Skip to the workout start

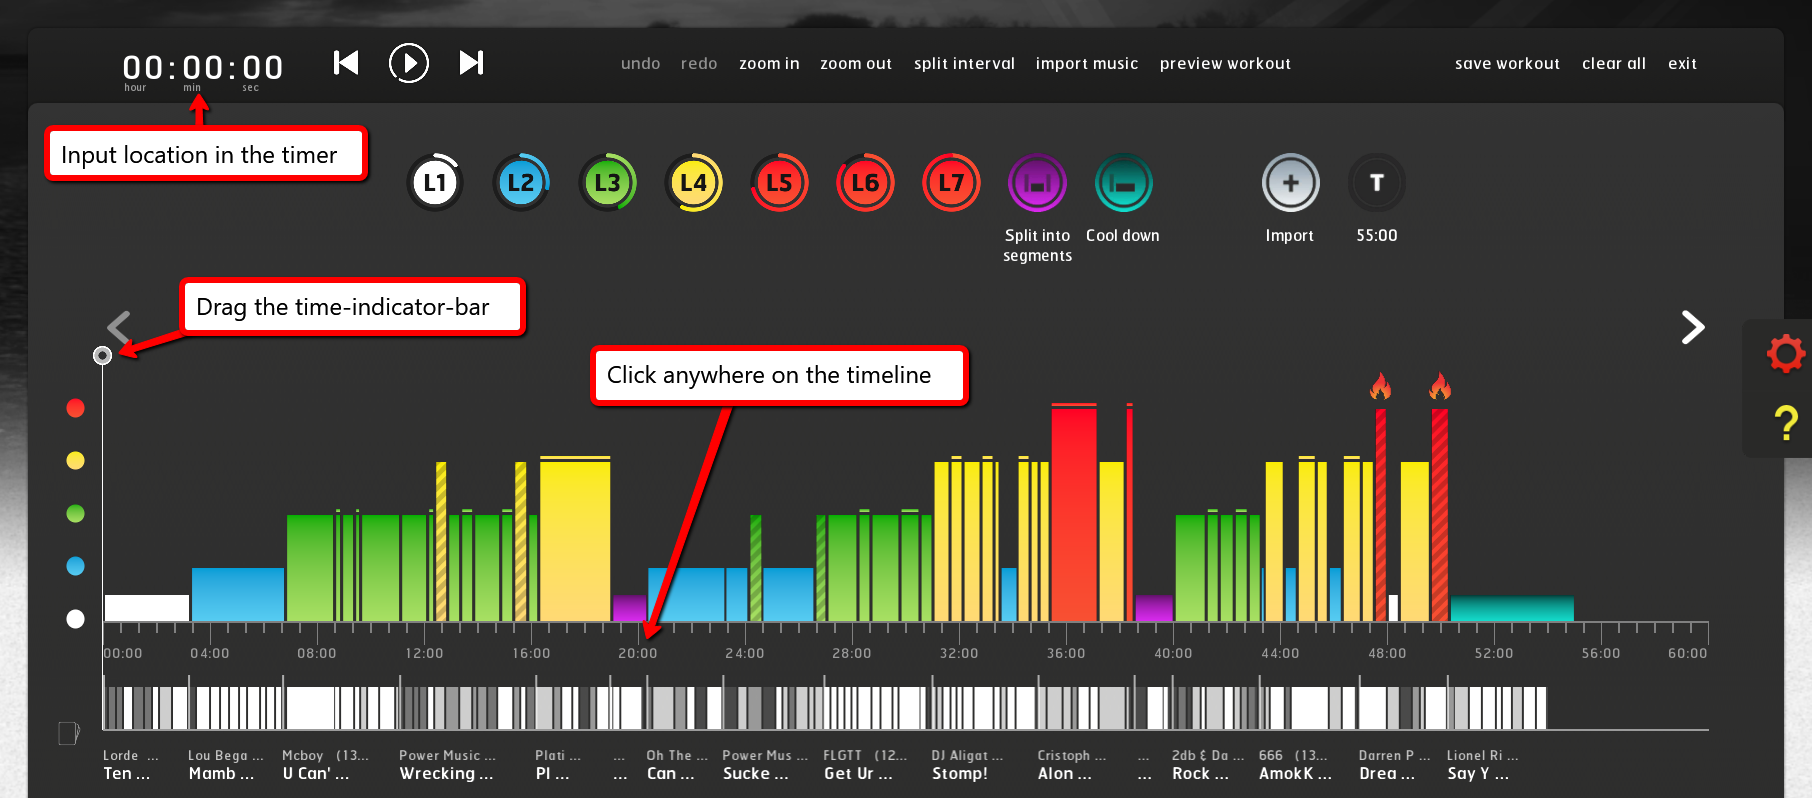coord(346,63)
